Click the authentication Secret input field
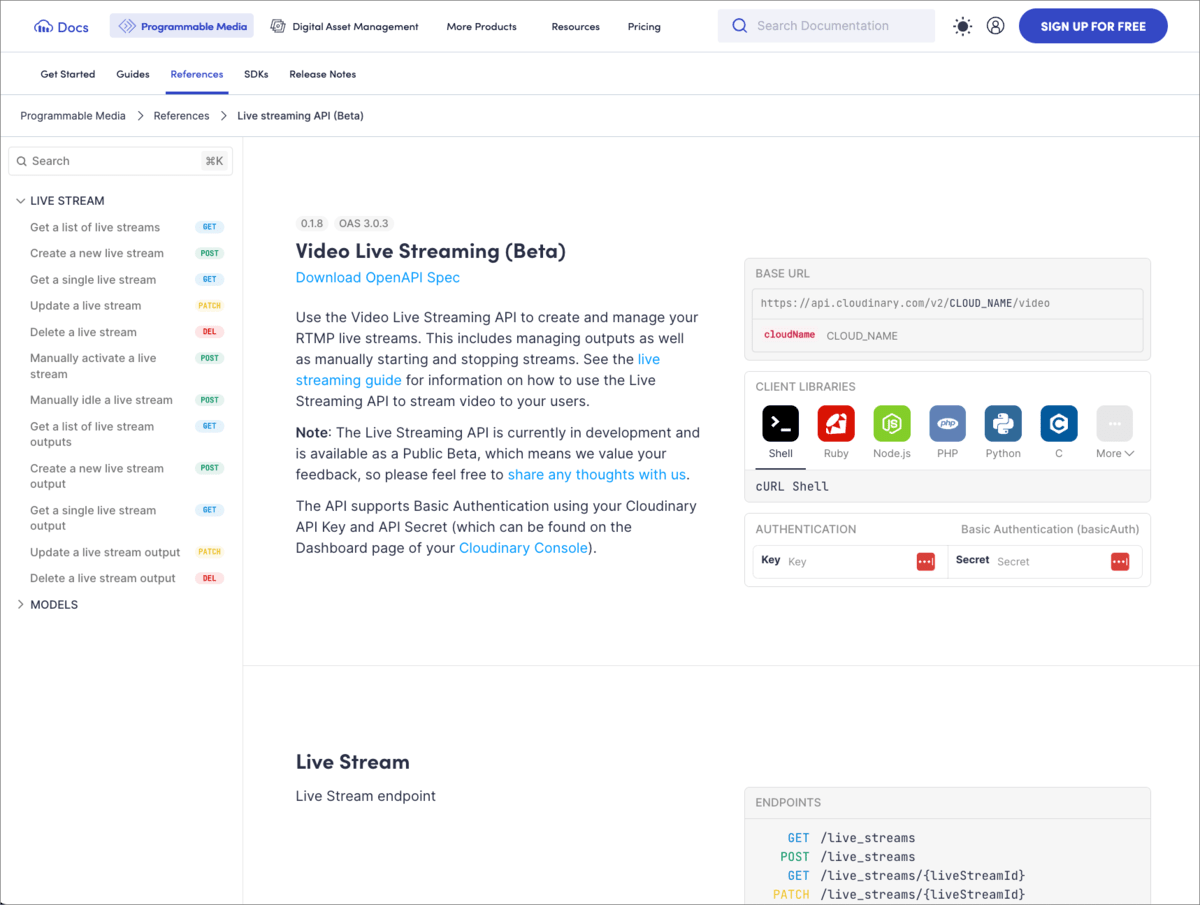 coord(1045,562)
